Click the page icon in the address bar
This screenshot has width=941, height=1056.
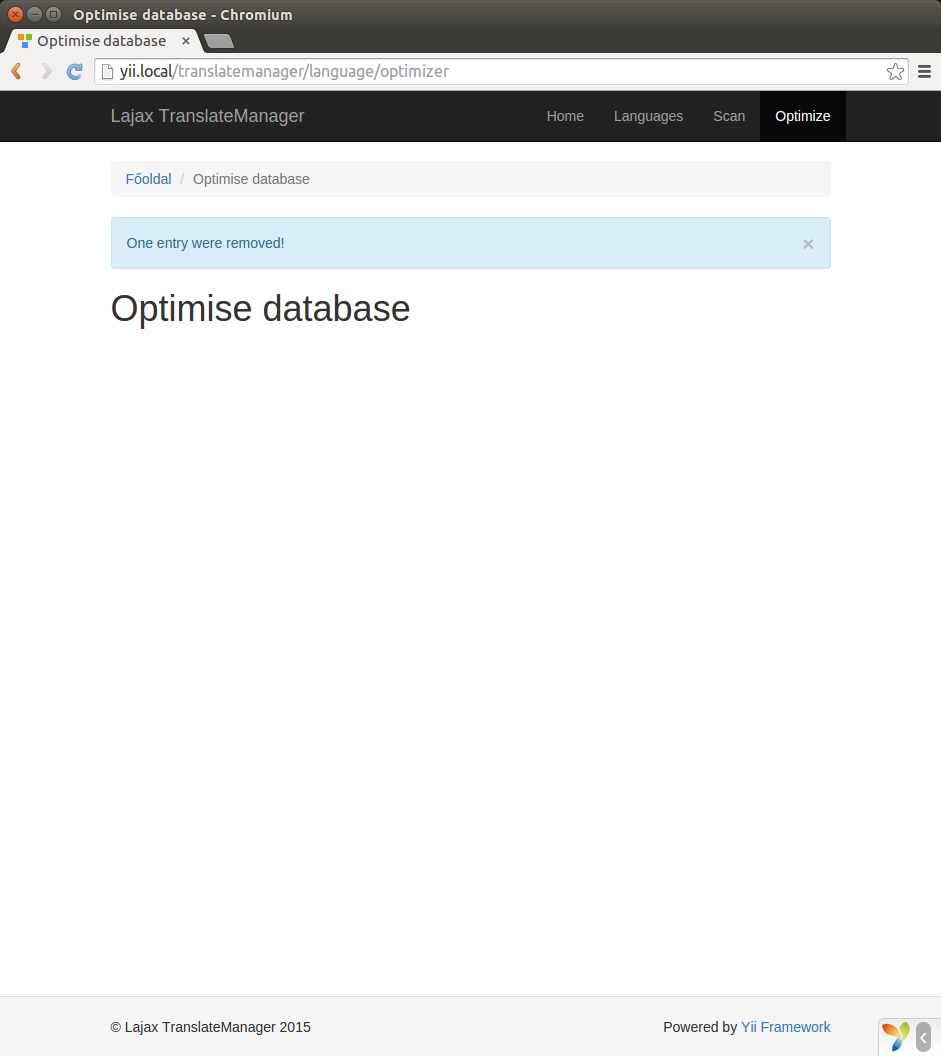tap(107, 71)
